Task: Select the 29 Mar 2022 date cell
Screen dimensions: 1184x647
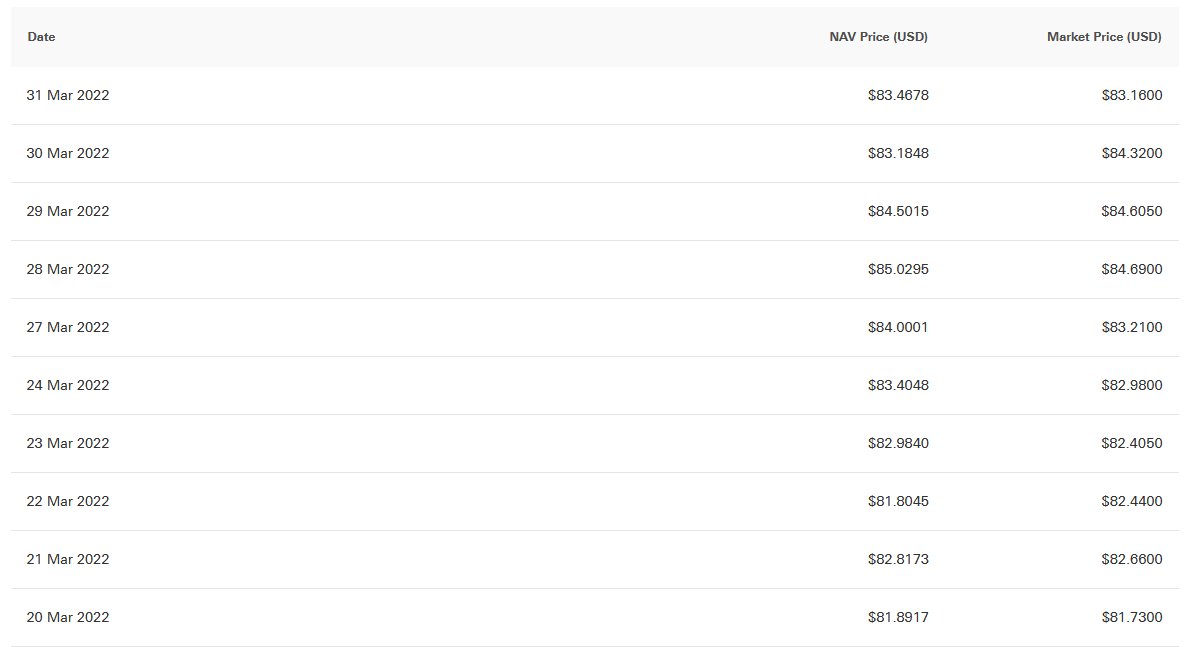Action: [x=68, y=211]
